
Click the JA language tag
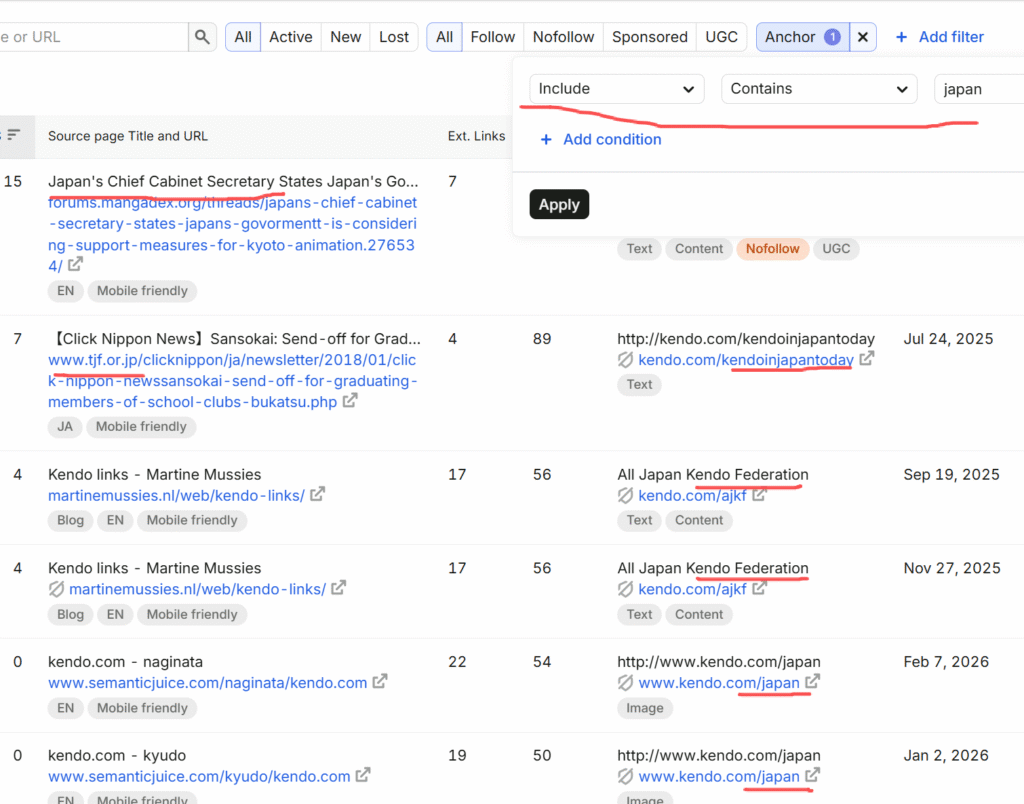tap(65, 426)
